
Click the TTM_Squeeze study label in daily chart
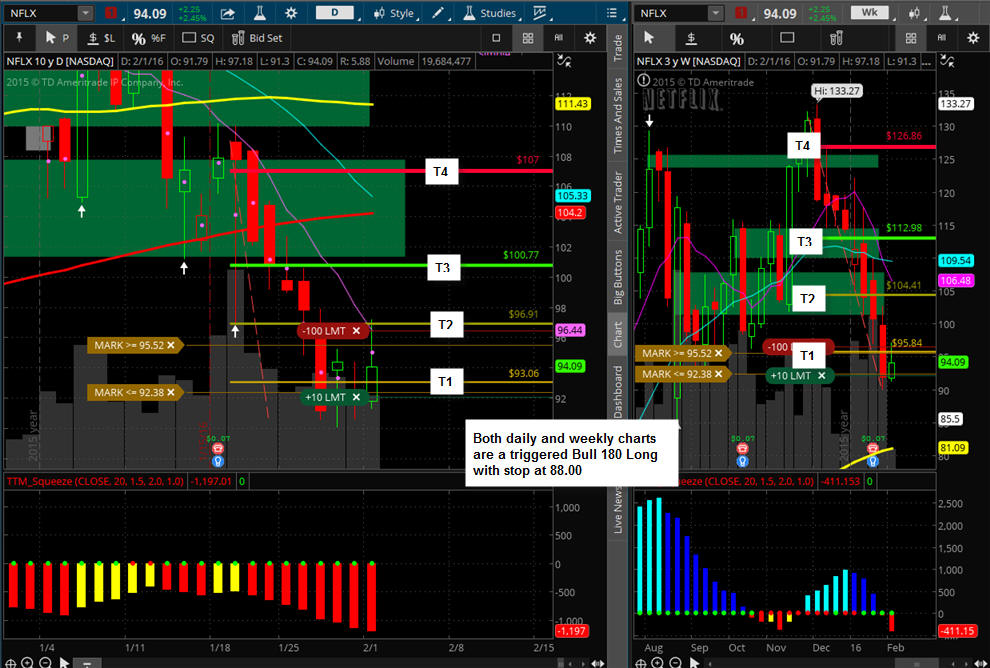[95, 481]
